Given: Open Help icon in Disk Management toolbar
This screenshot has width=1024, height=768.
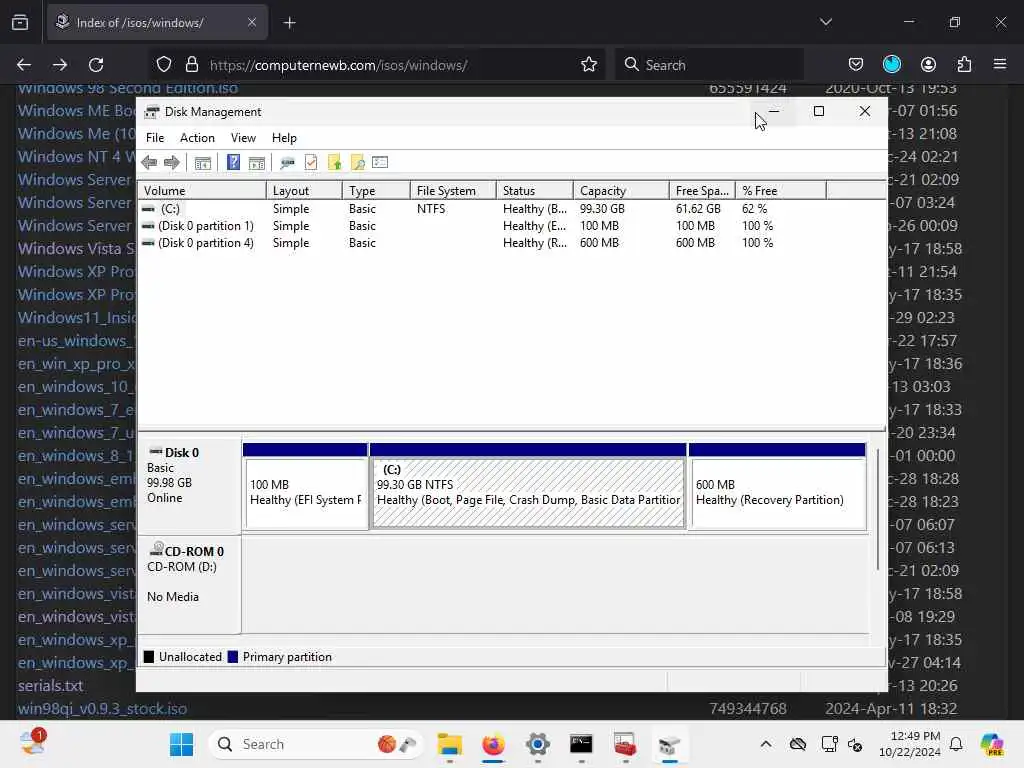Looking at the screenshot, I should [x=233, y=163].
